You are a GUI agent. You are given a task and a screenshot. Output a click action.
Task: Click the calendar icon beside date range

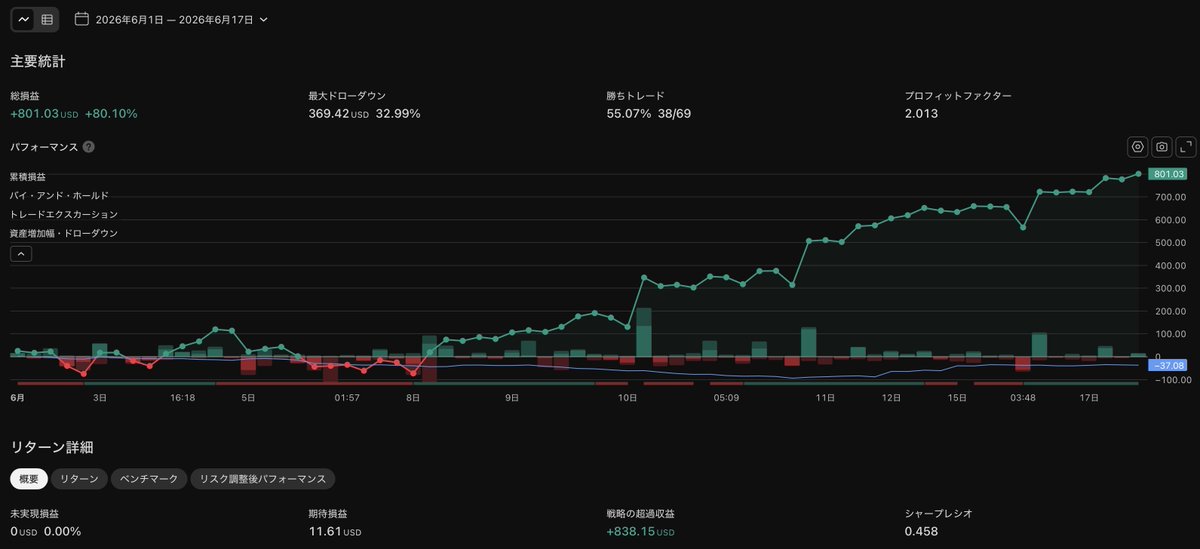tap(82, 19)
